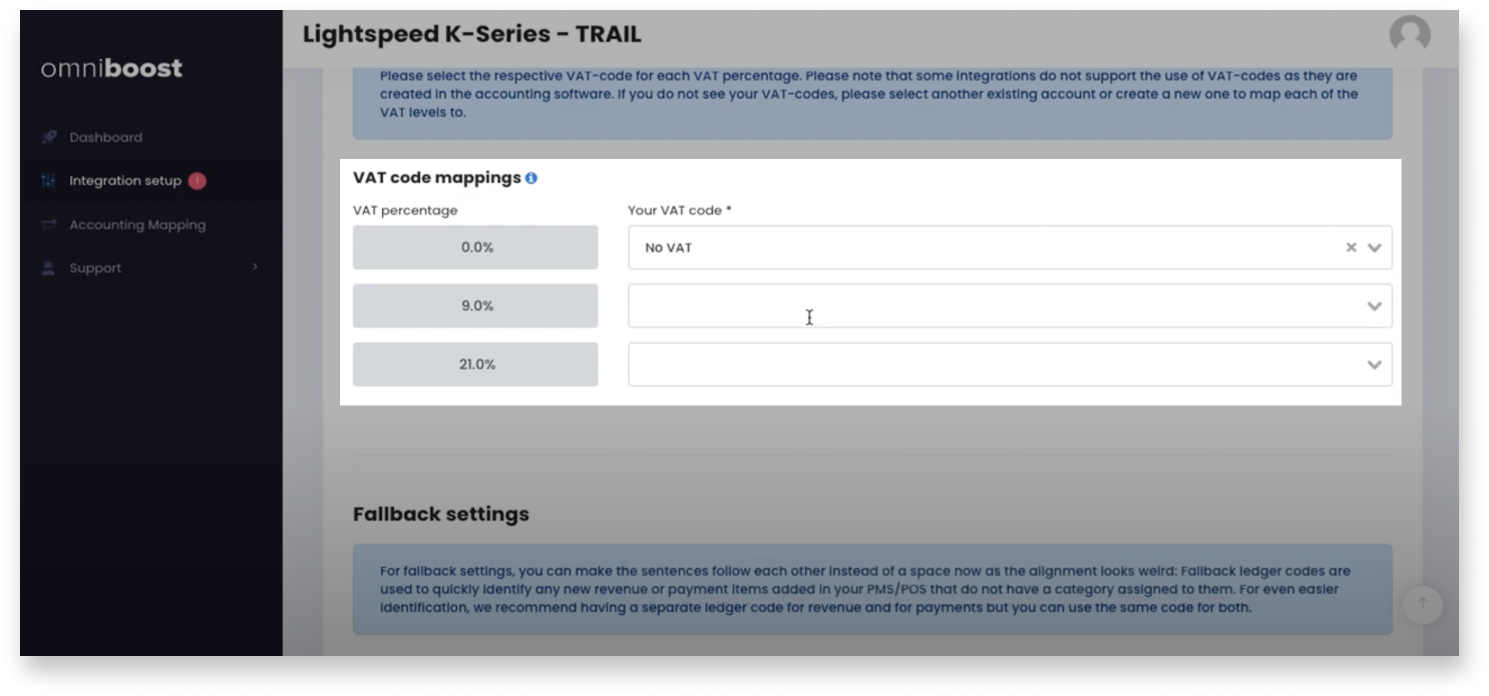Go to Dashboard in the sidebar
This screenshot has width=1489, height=696.
click(105, 137)
